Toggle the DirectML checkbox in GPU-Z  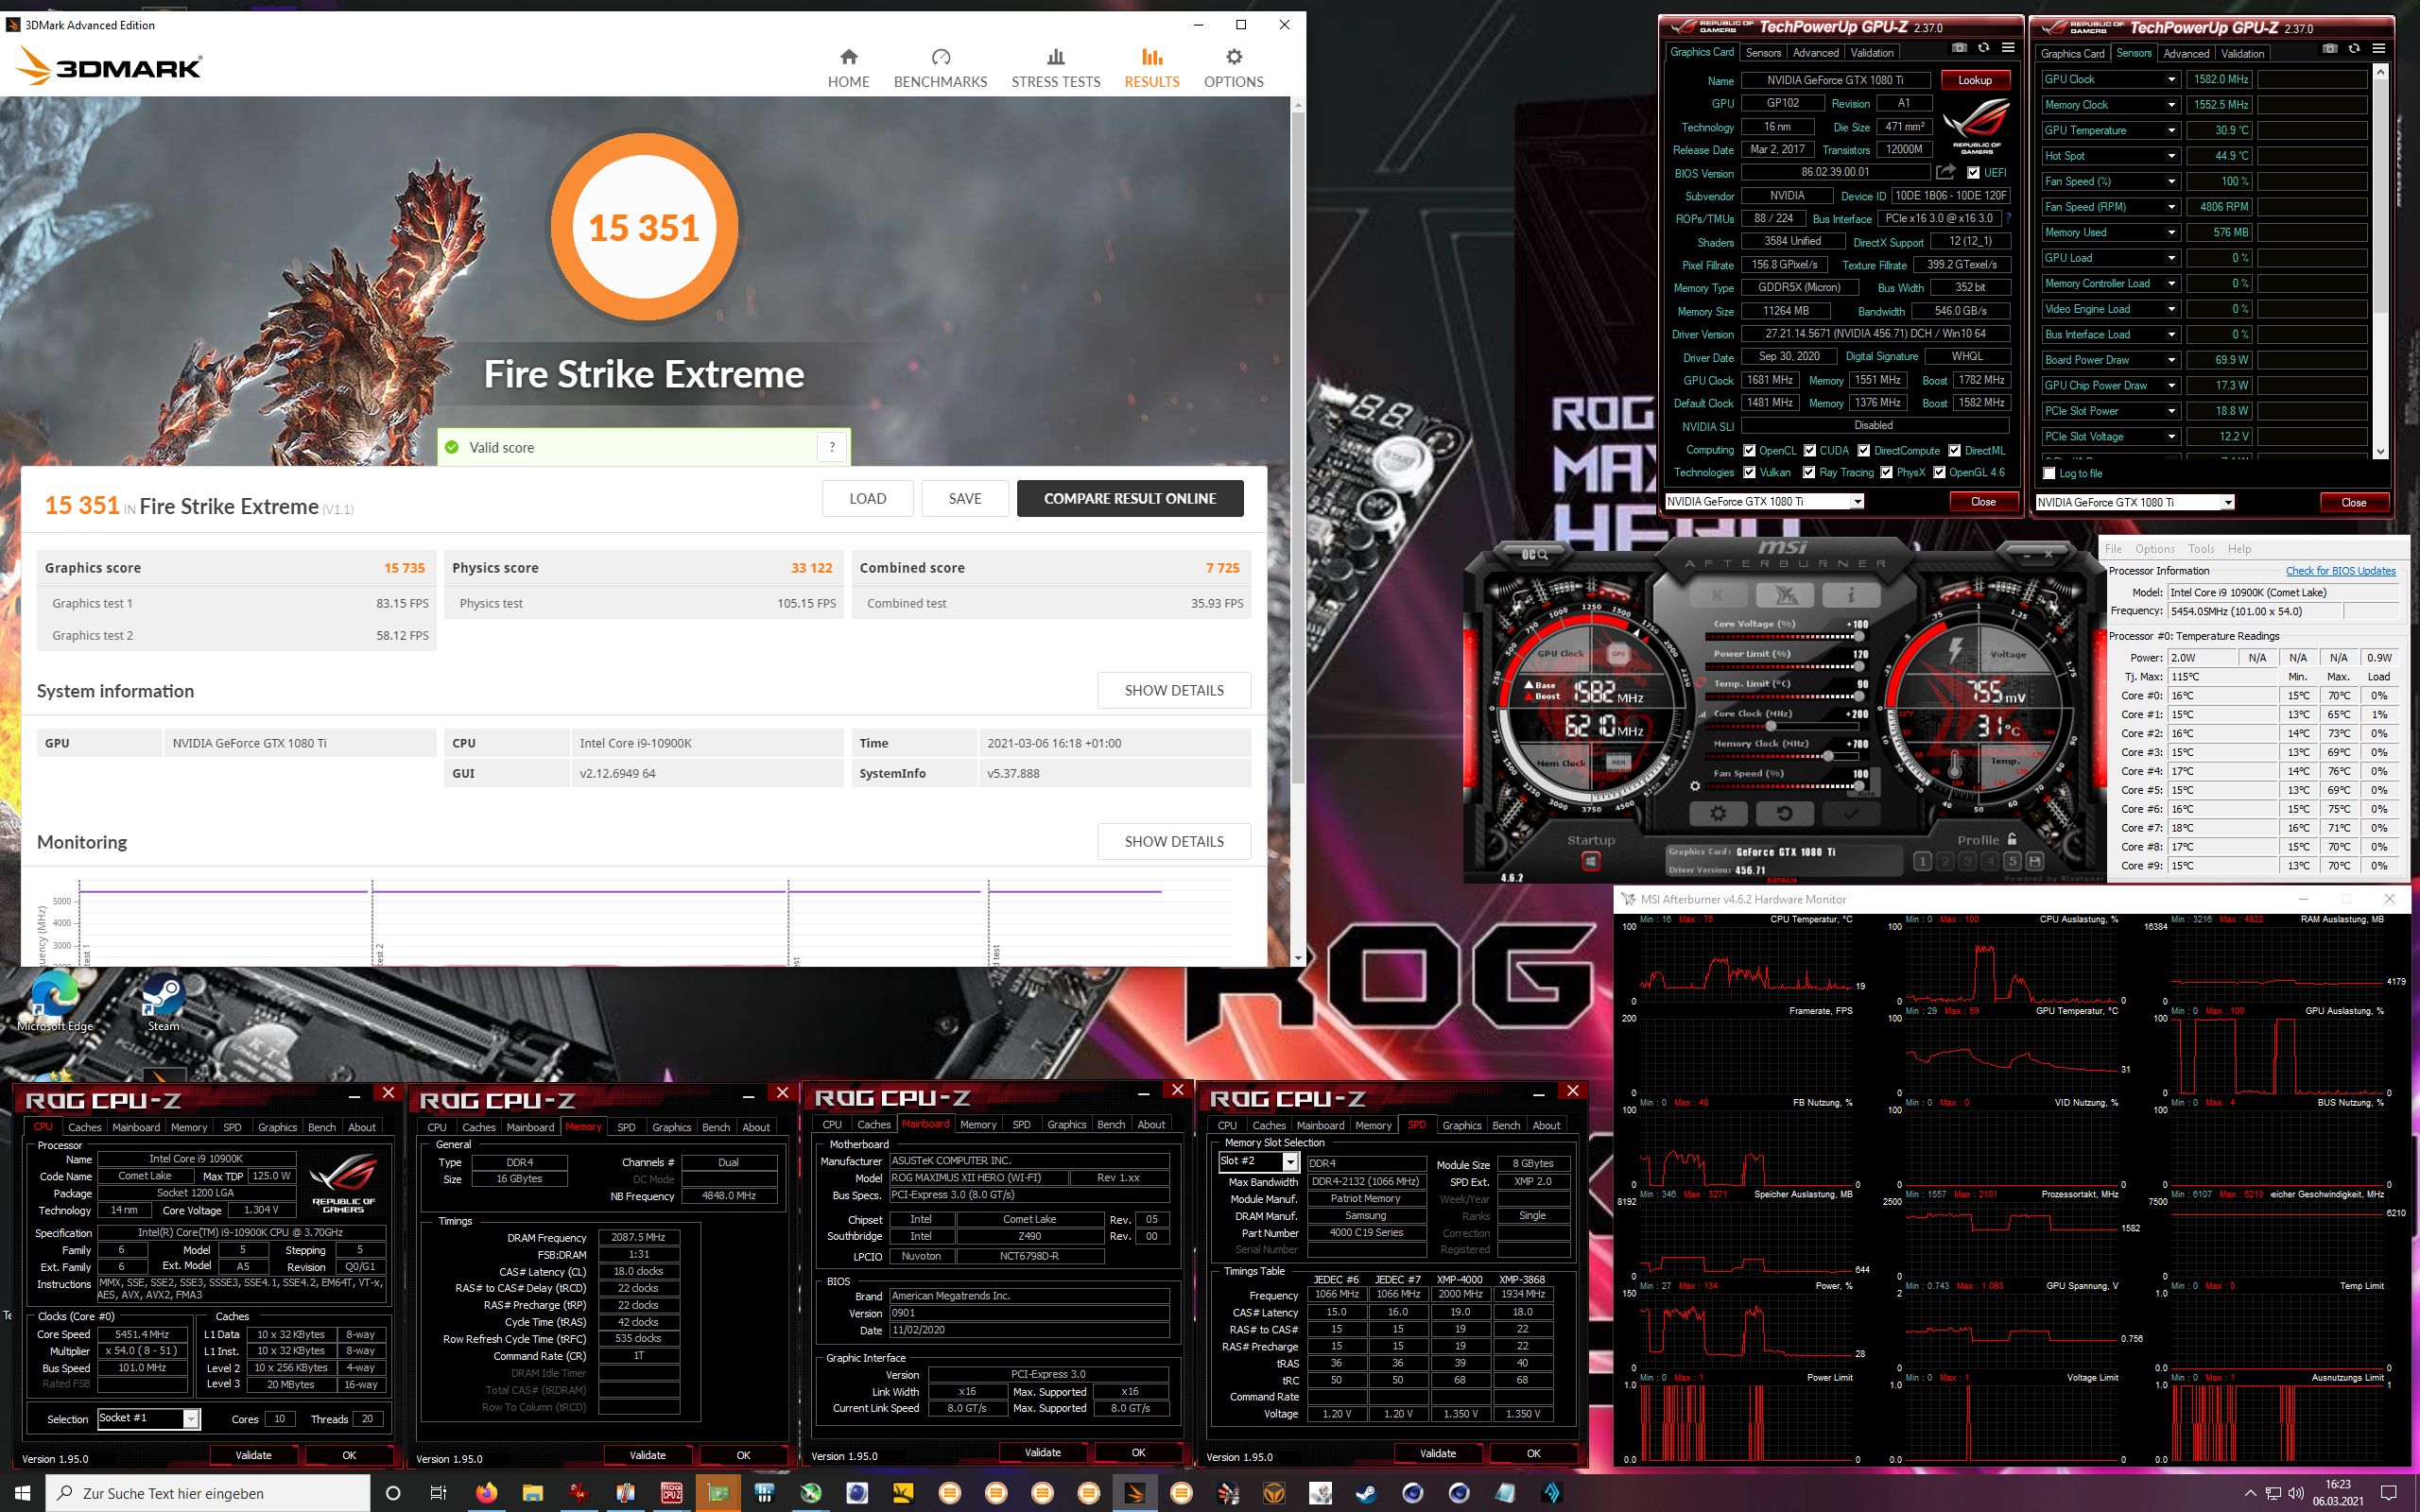pos(1954,450)
